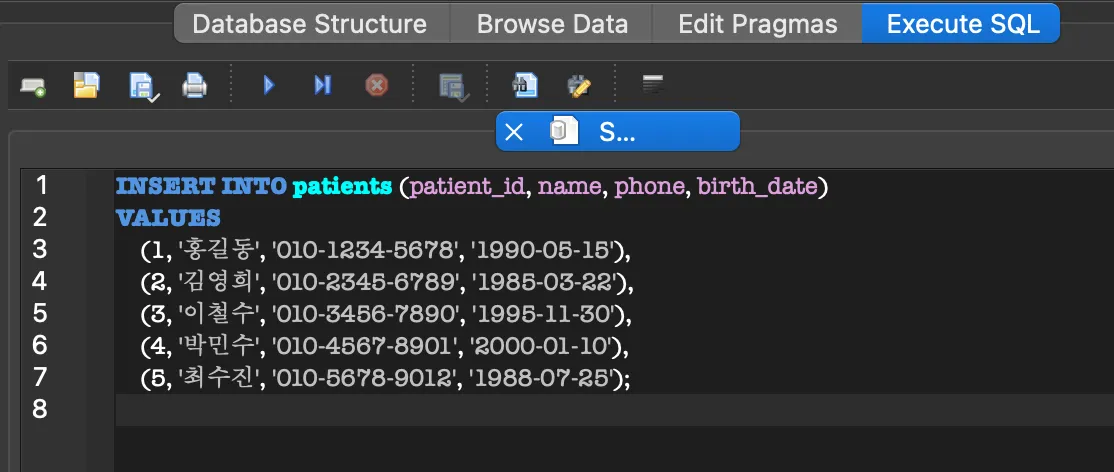
Task: Open SQL file from folder icon
Action: pos(87,86)
